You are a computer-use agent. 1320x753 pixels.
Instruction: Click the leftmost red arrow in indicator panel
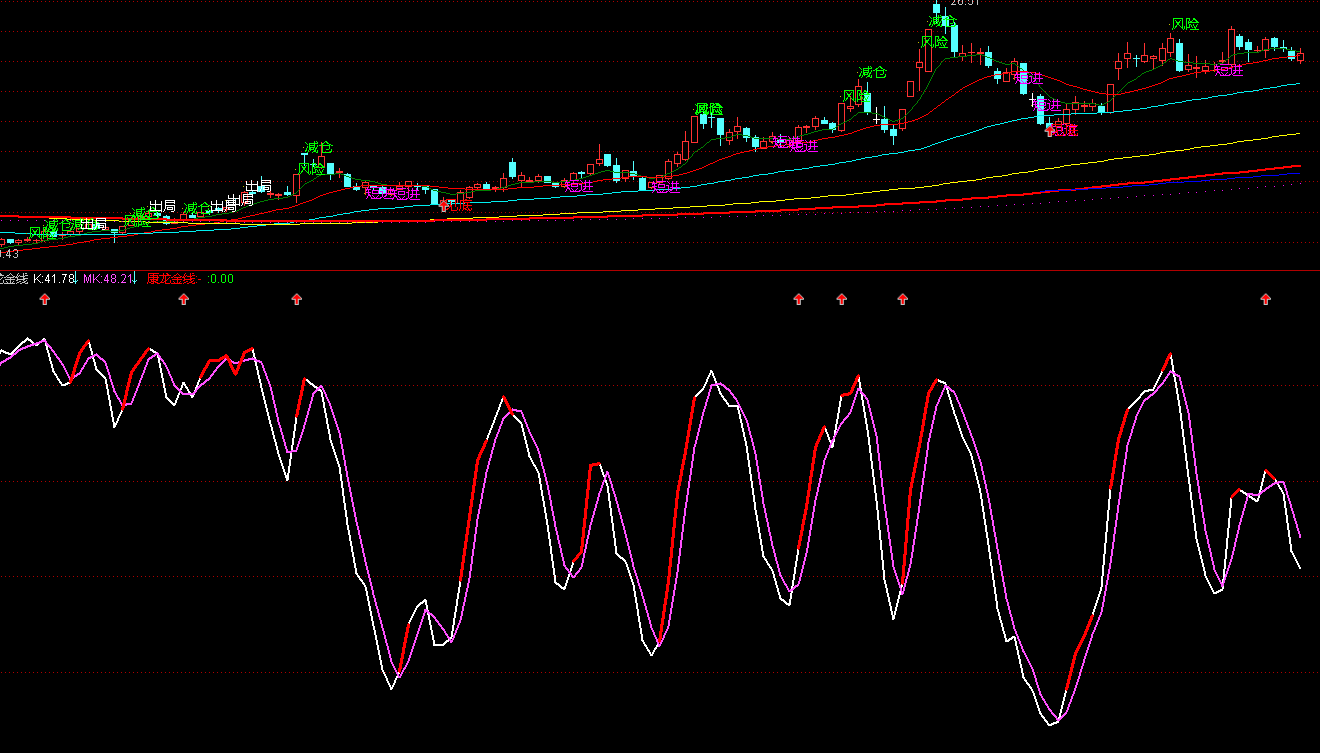pyautogui.click(x=45, y=298)
